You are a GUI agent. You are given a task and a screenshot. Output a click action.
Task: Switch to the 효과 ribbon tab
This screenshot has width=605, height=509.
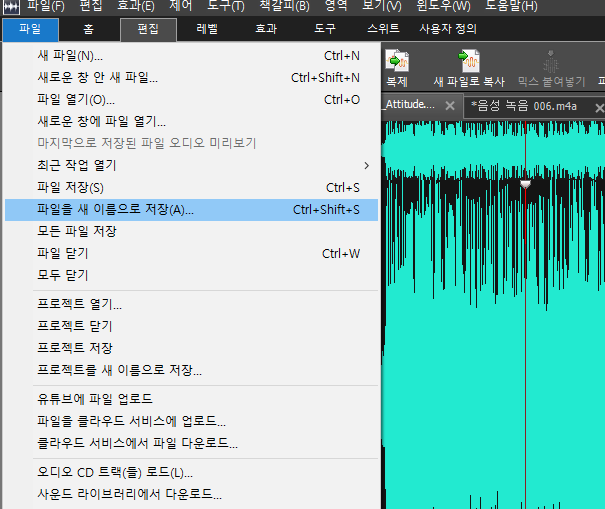click(266, 29)
